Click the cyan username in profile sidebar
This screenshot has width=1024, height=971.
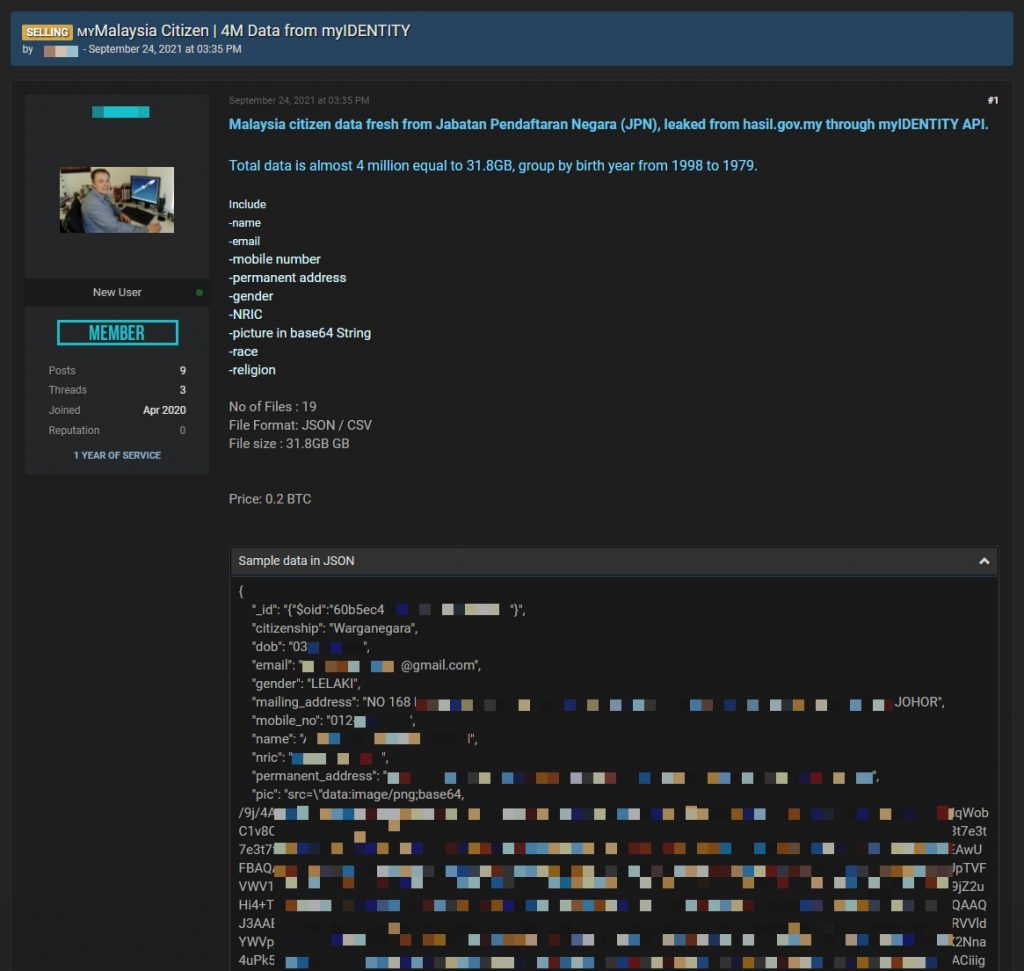coord(120,112)
